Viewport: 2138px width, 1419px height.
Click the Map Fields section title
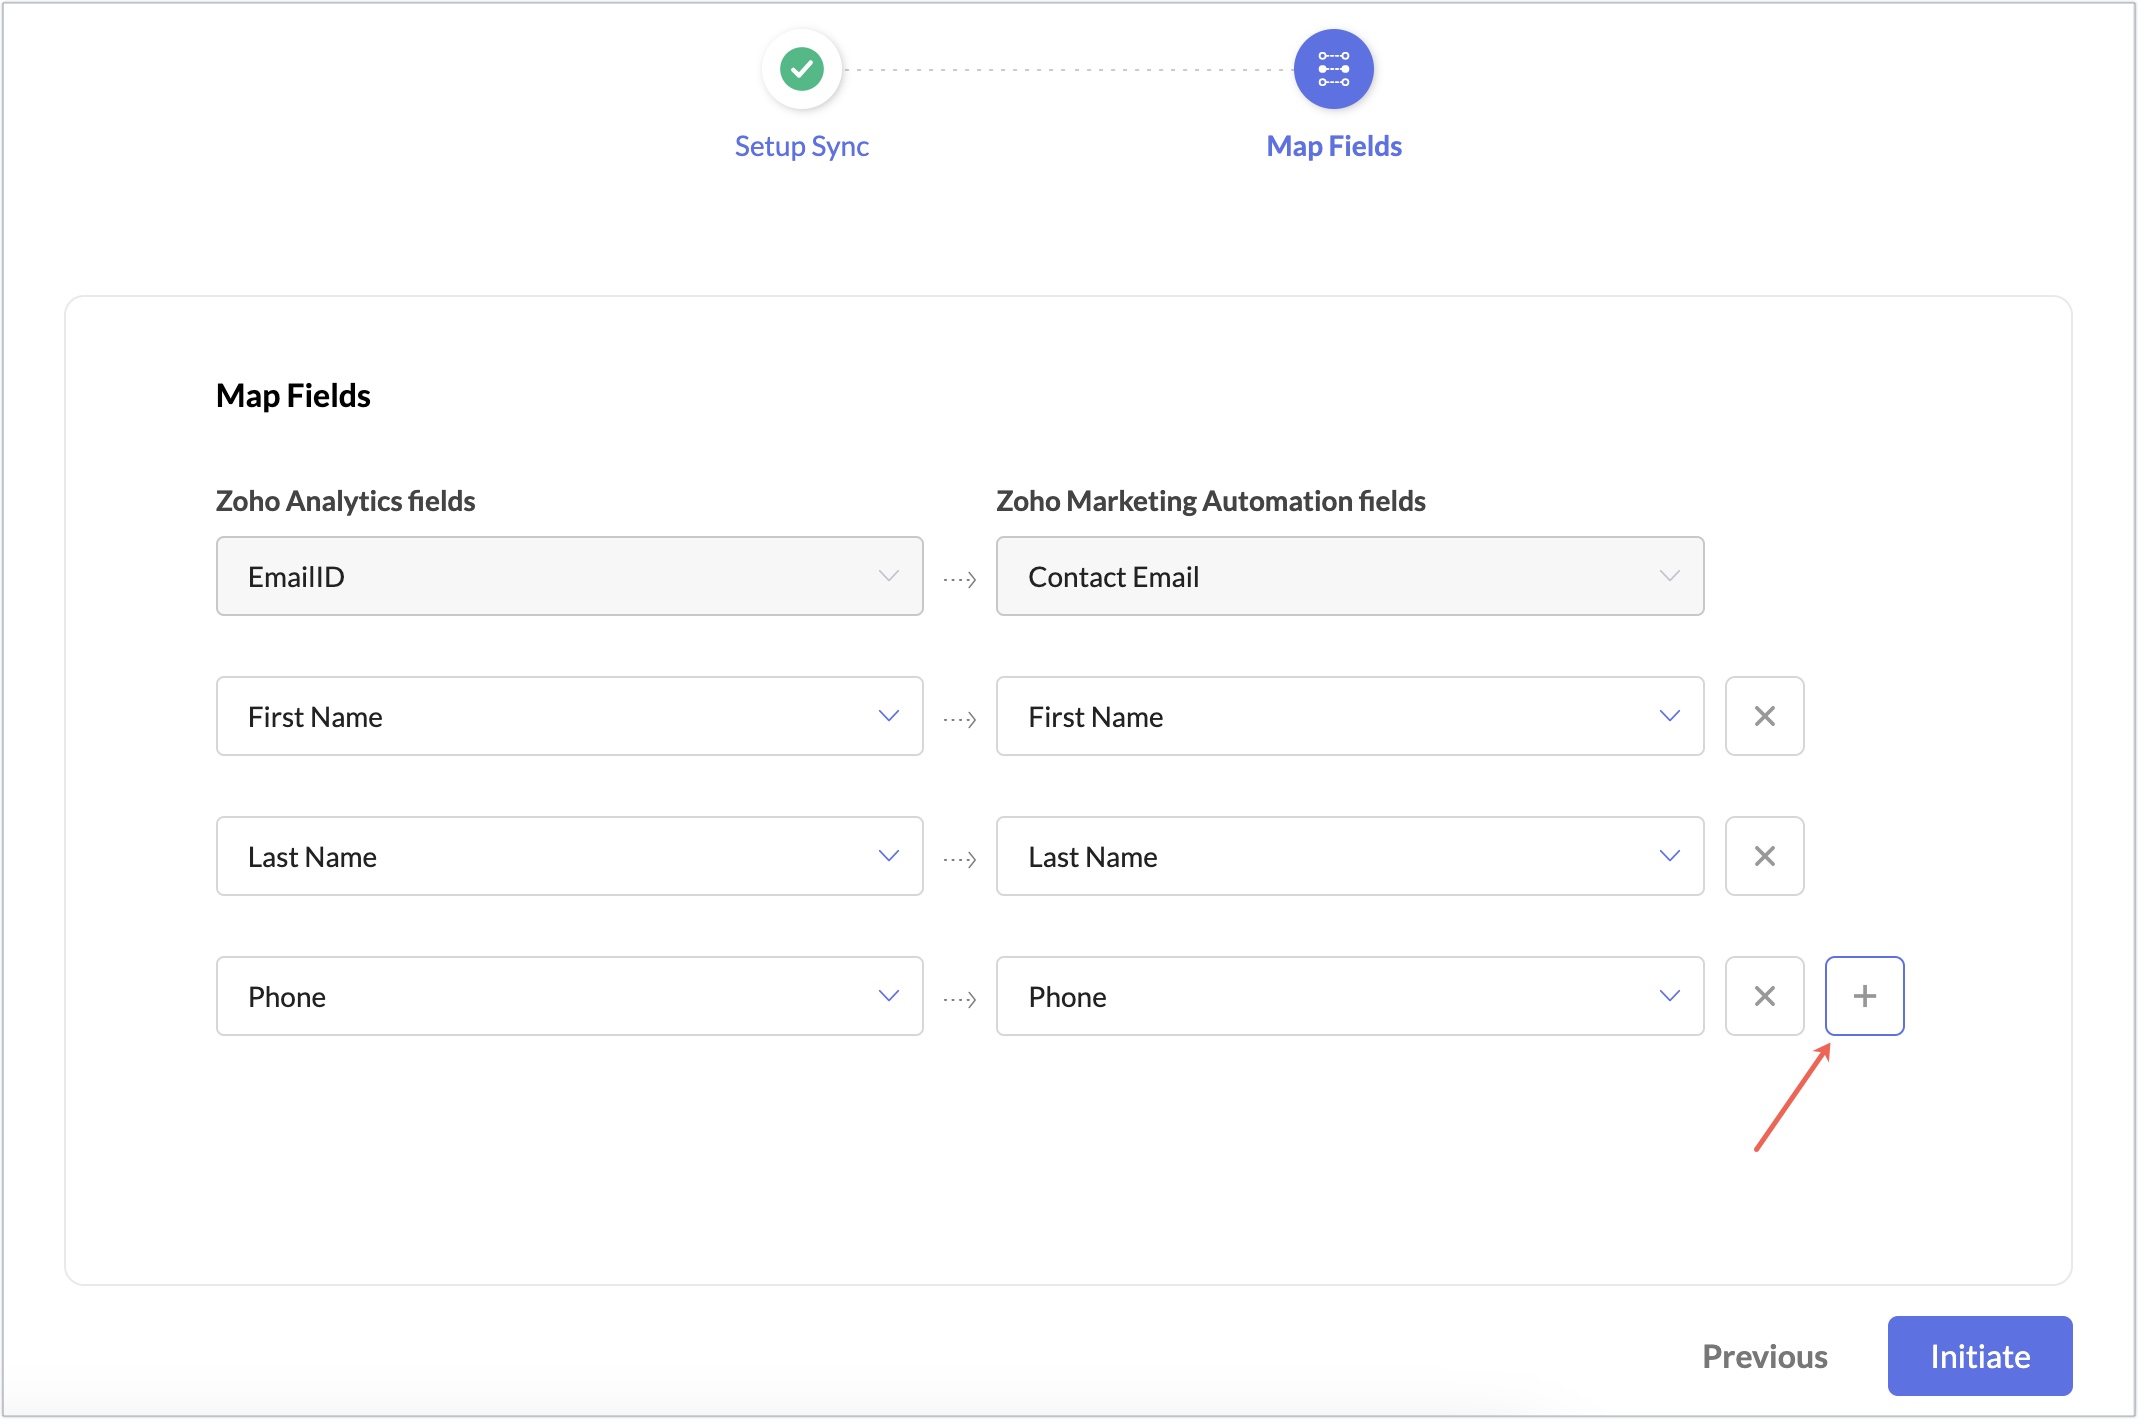(x=293, y=396)
